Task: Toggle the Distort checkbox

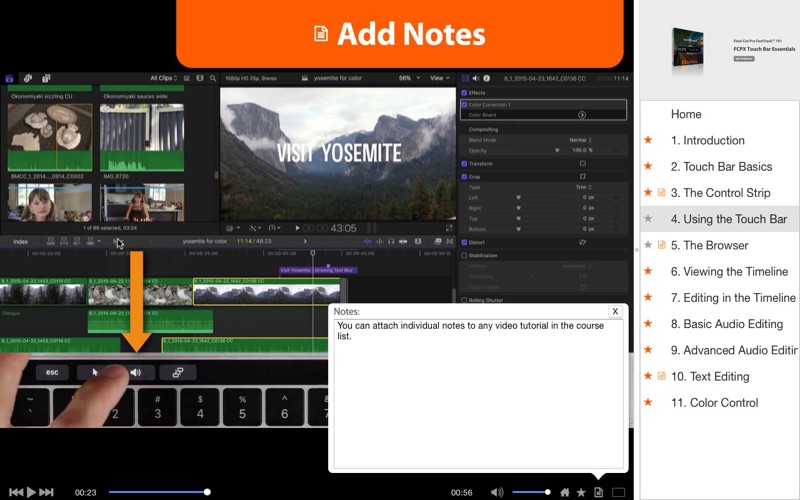Action: click(464, 242)
